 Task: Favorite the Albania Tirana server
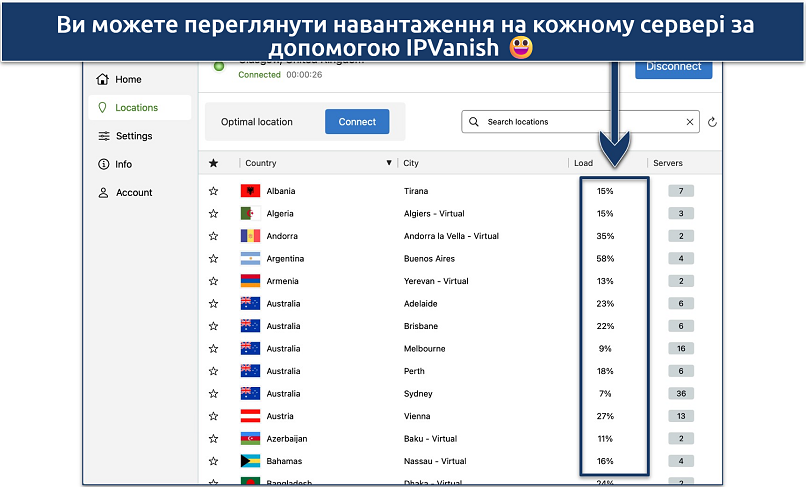click(x=213, y=191)
